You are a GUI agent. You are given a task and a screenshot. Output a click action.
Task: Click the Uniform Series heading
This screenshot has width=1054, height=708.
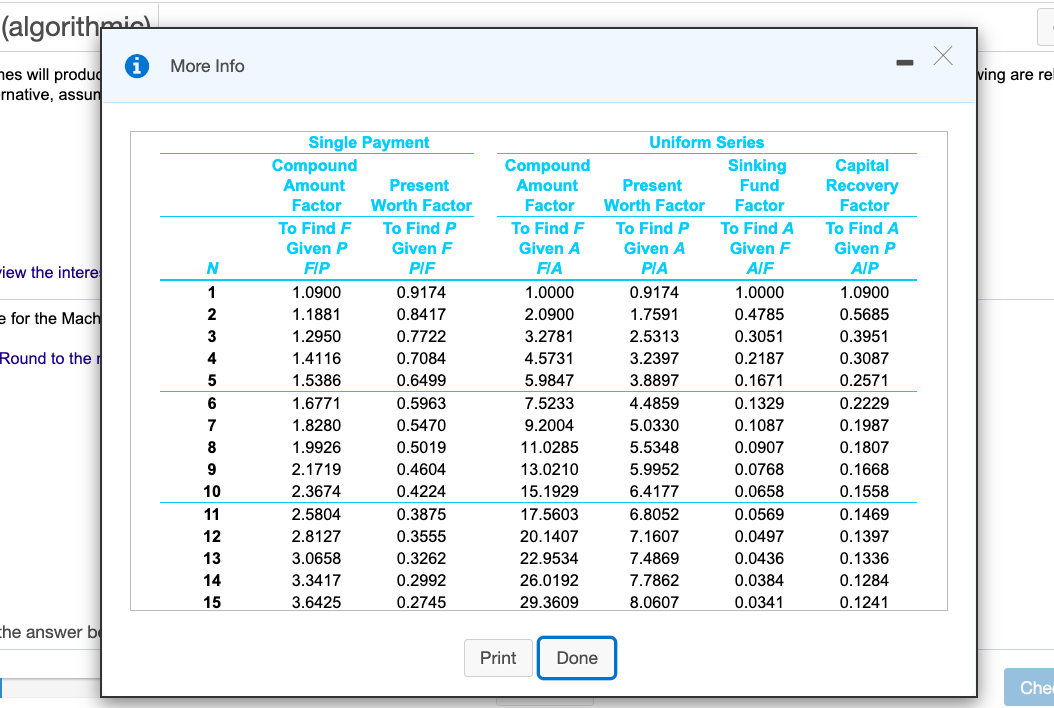pyautogui.click(x=706, y=143)
